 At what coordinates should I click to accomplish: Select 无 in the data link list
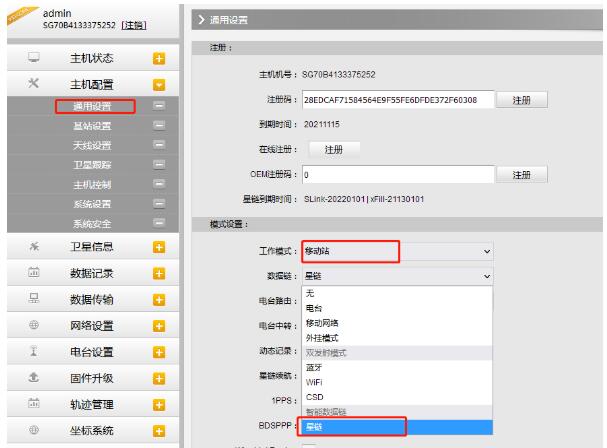pyautogui.click(x=397, y=293)
